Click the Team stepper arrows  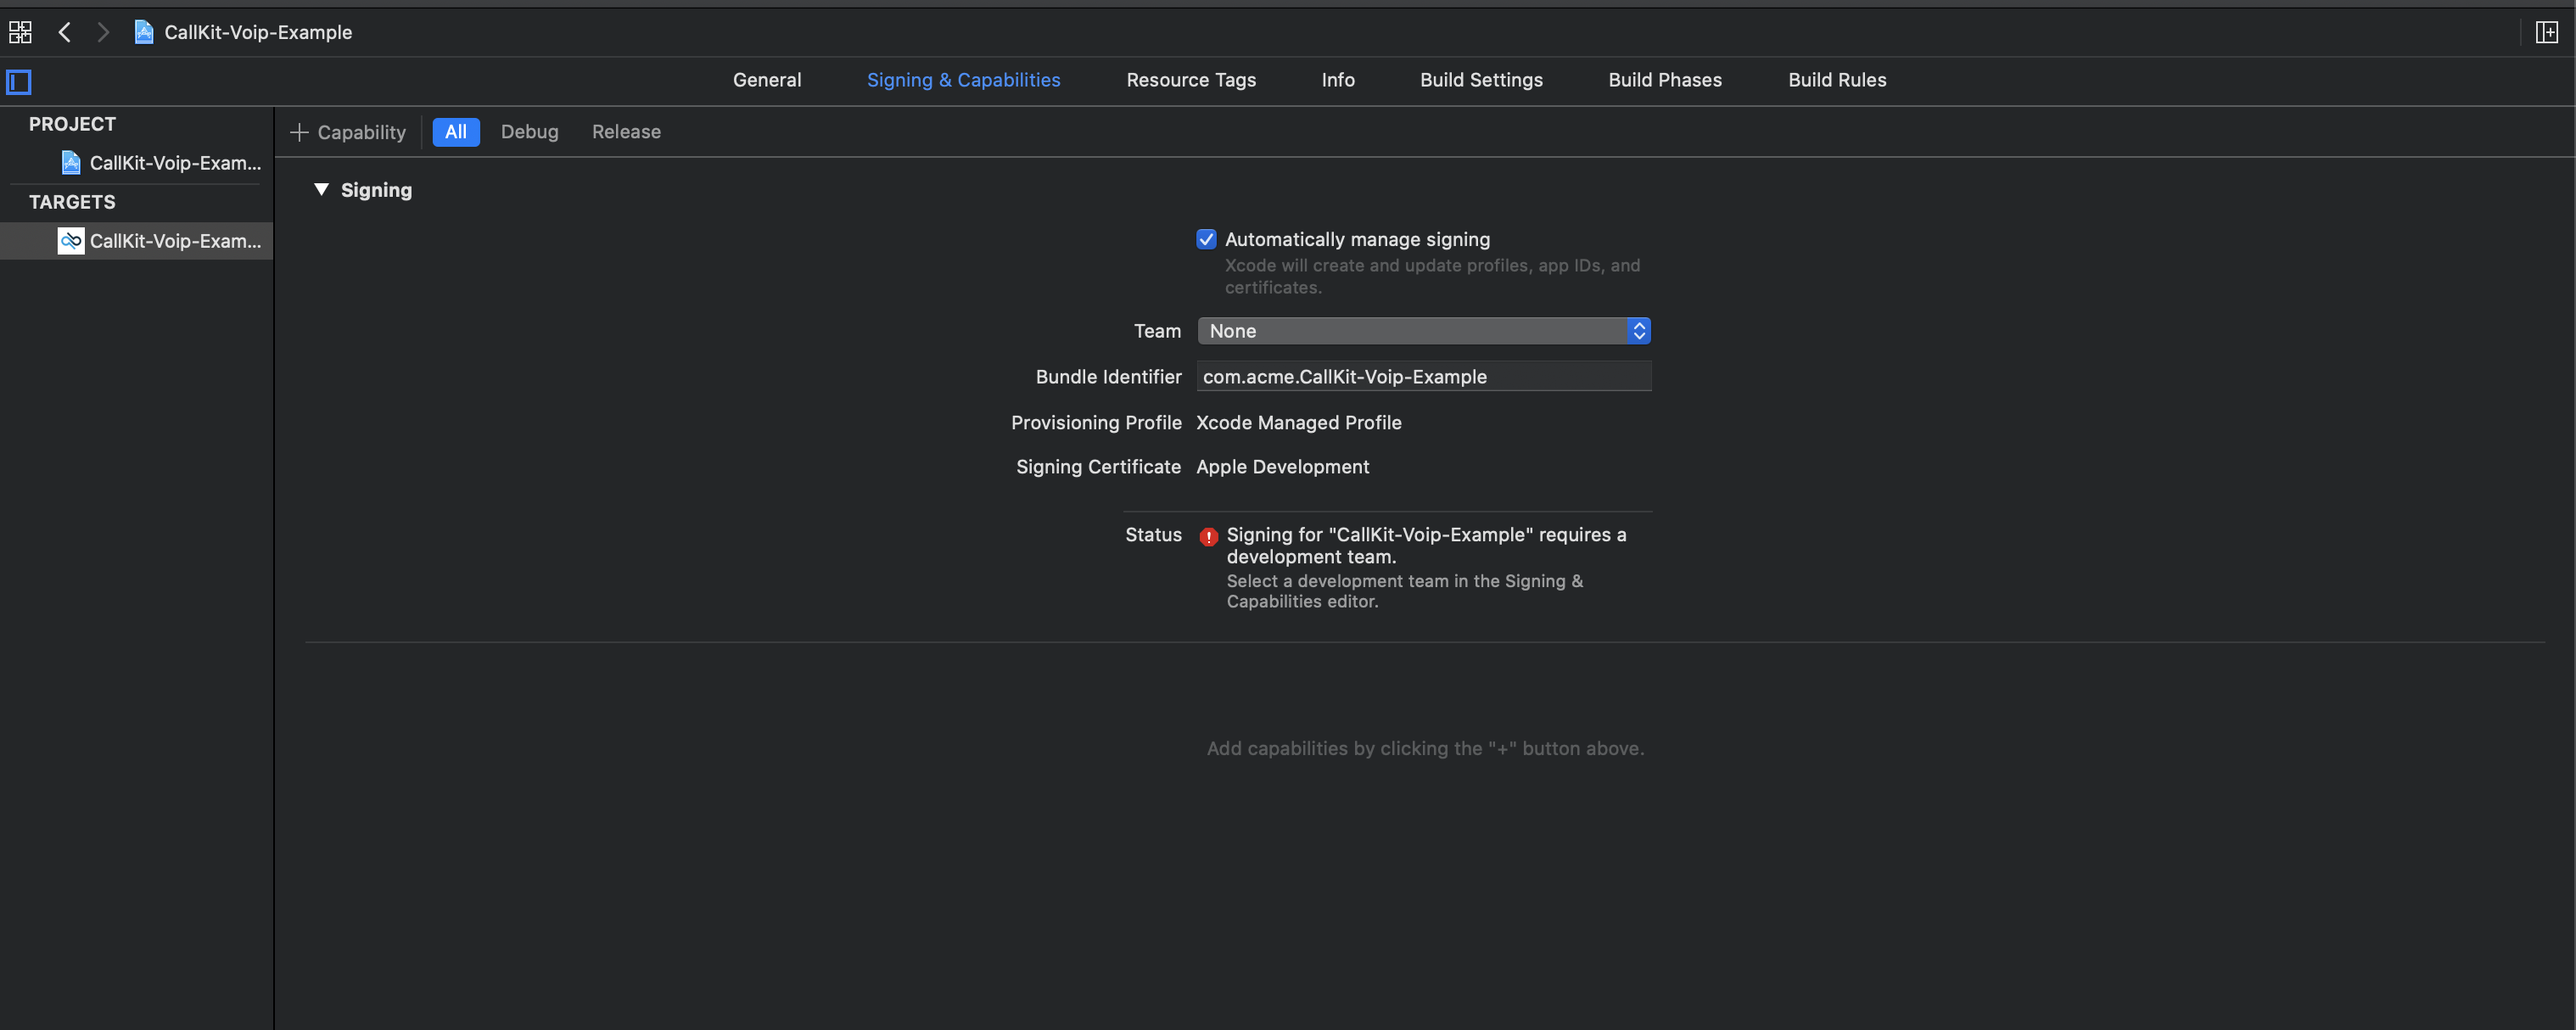(1638, 331)
